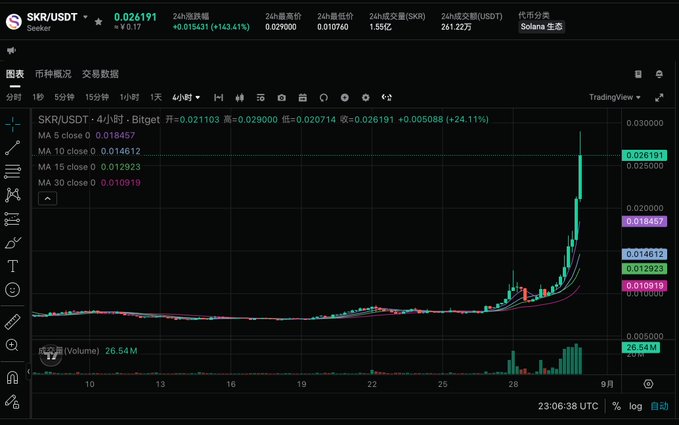This screenshot has height=425, width=679.
Task: Click the zoom-in magnifier tool
Action: (12, 345)
